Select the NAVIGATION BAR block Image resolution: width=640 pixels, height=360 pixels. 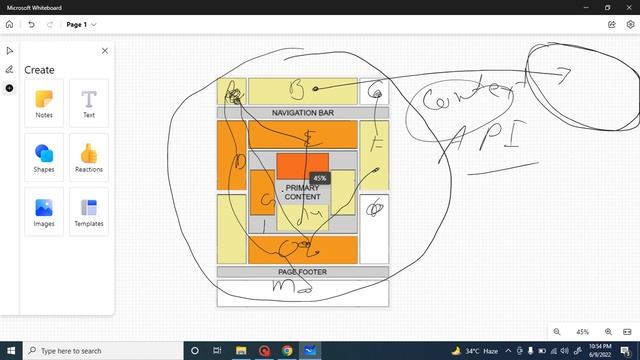pyautogui.click(x=303, y=113)
